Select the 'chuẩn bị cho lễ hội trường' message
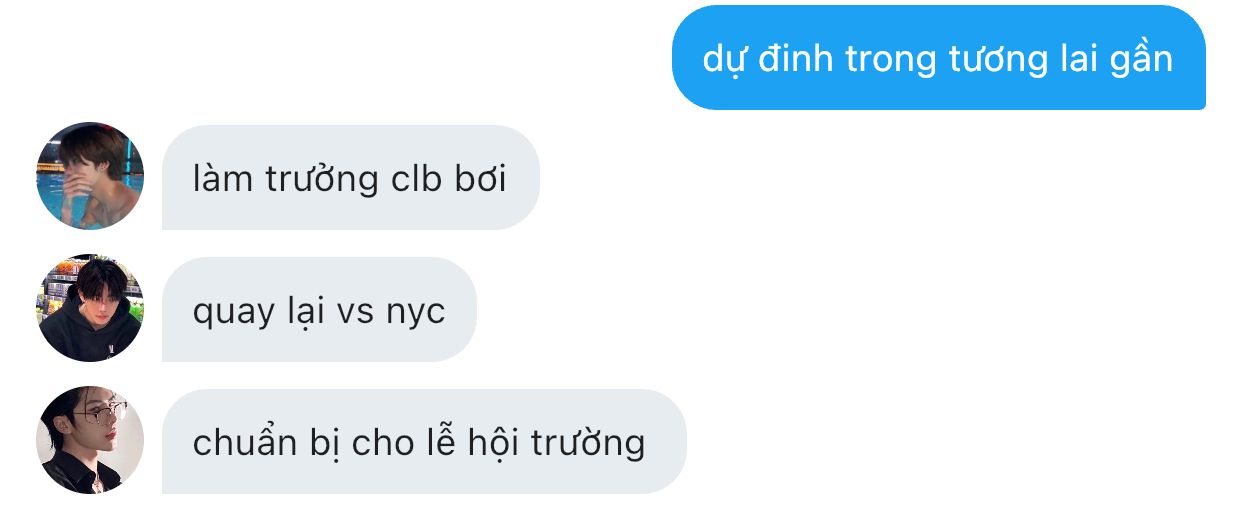 [424, 441]
